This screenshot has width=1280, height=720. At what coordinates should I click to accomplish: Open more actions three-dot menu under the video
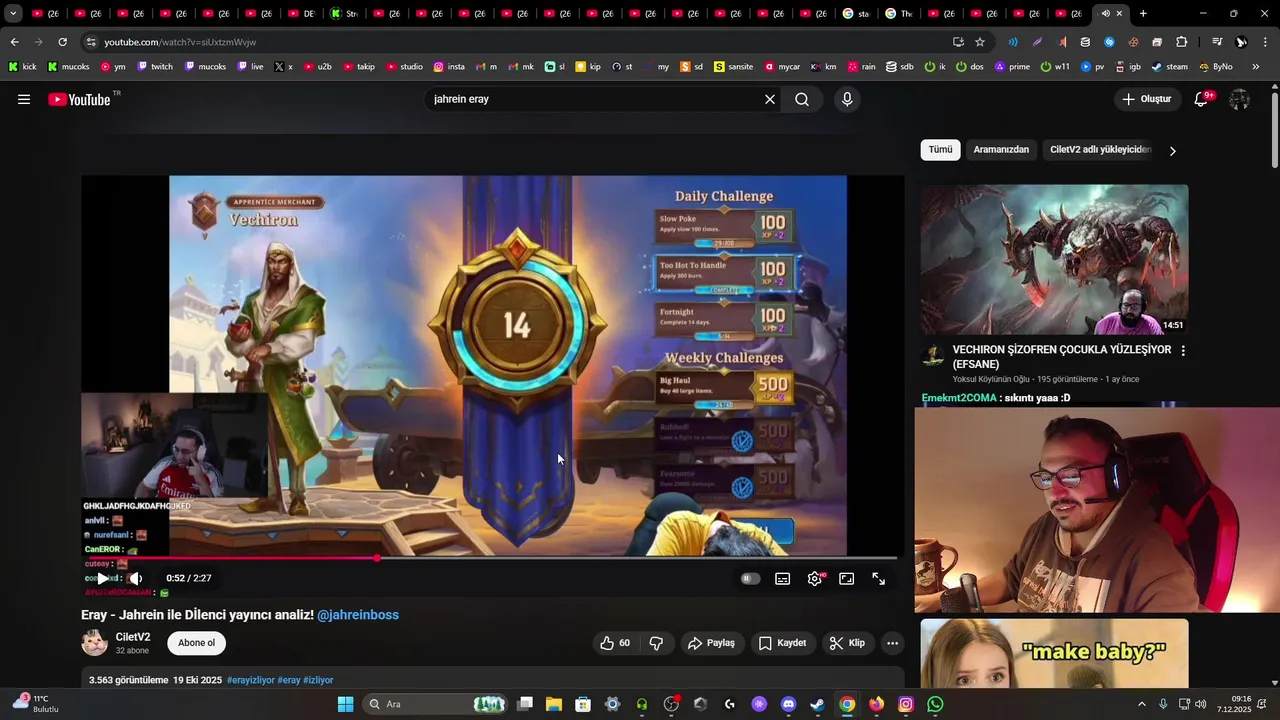[893, 643]
